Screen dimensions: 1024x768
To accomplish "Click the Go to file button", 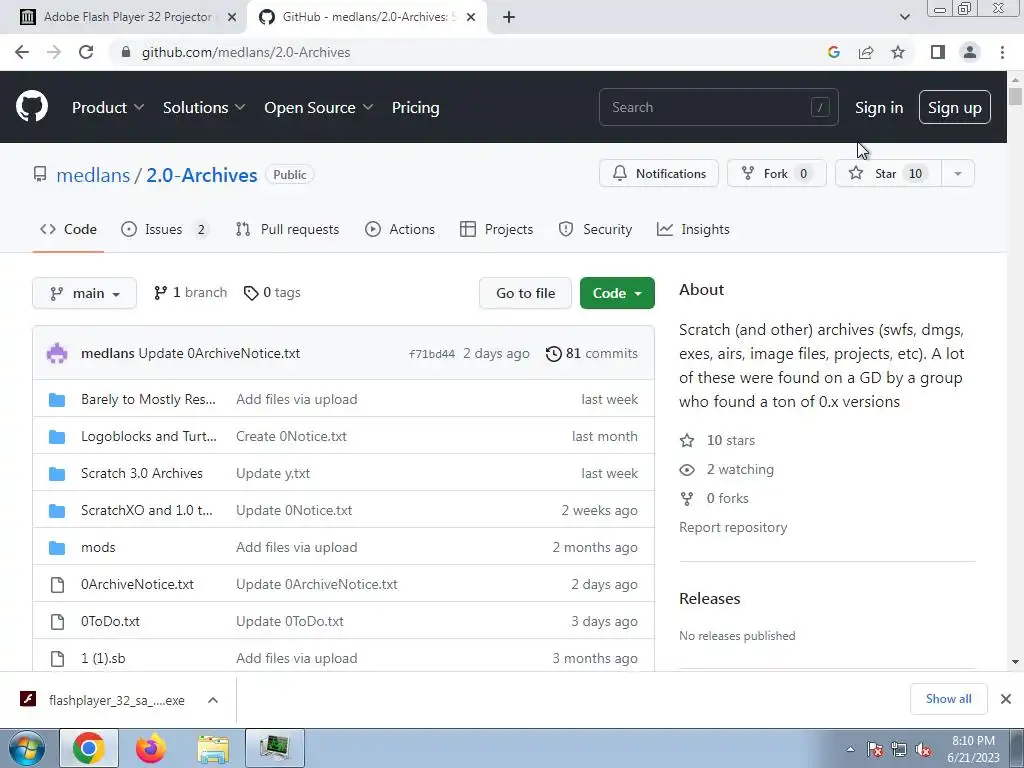I will pyautogui.click(x=525, y=293).
